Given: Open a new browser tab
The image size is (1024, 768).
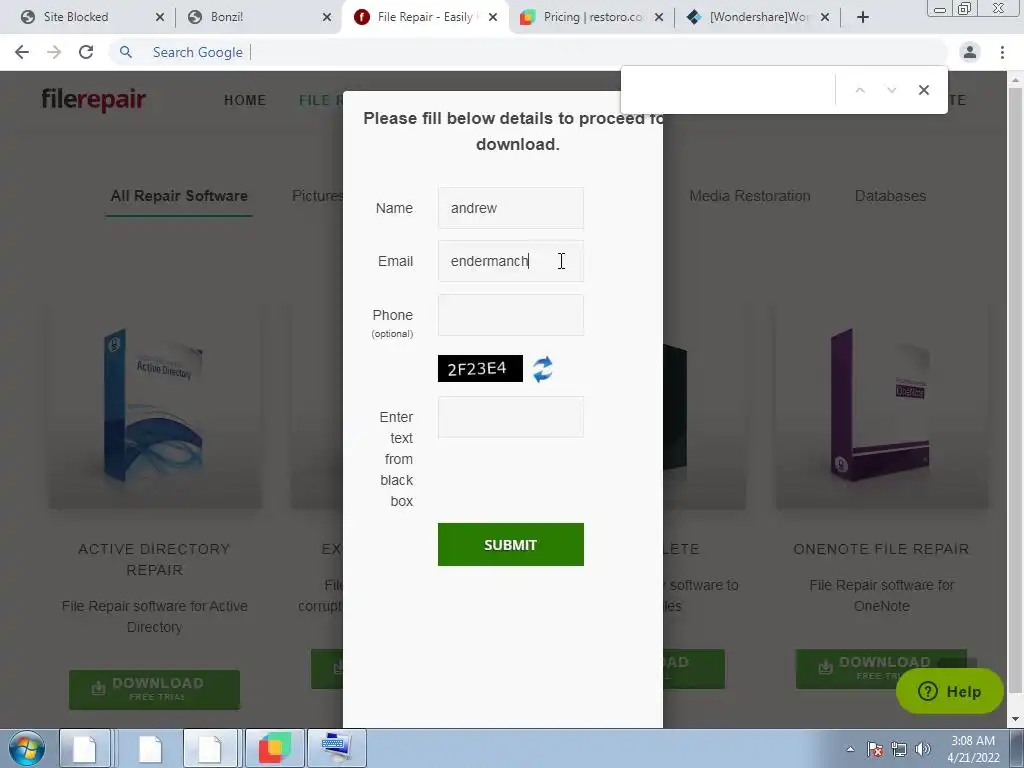Looking at the screenshot, I should (863, 17).
